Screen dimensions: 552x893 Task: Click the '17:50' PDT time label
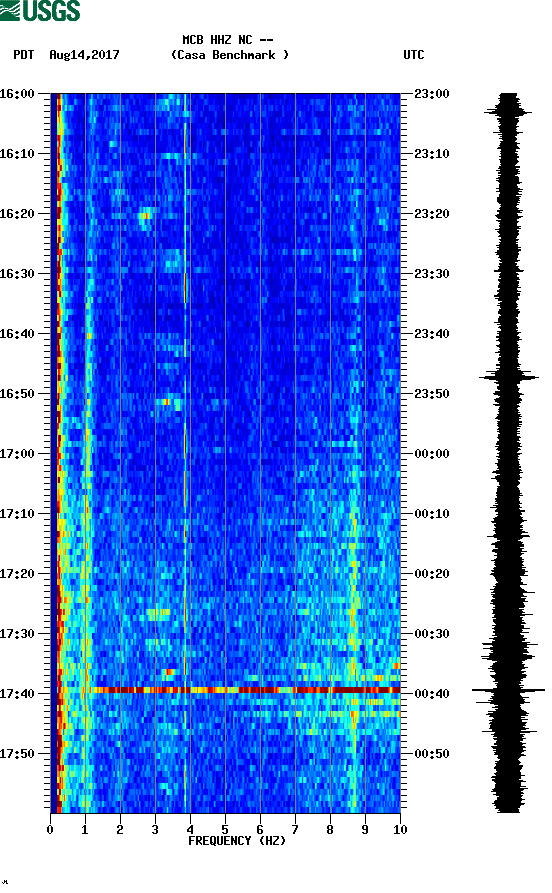17,753
